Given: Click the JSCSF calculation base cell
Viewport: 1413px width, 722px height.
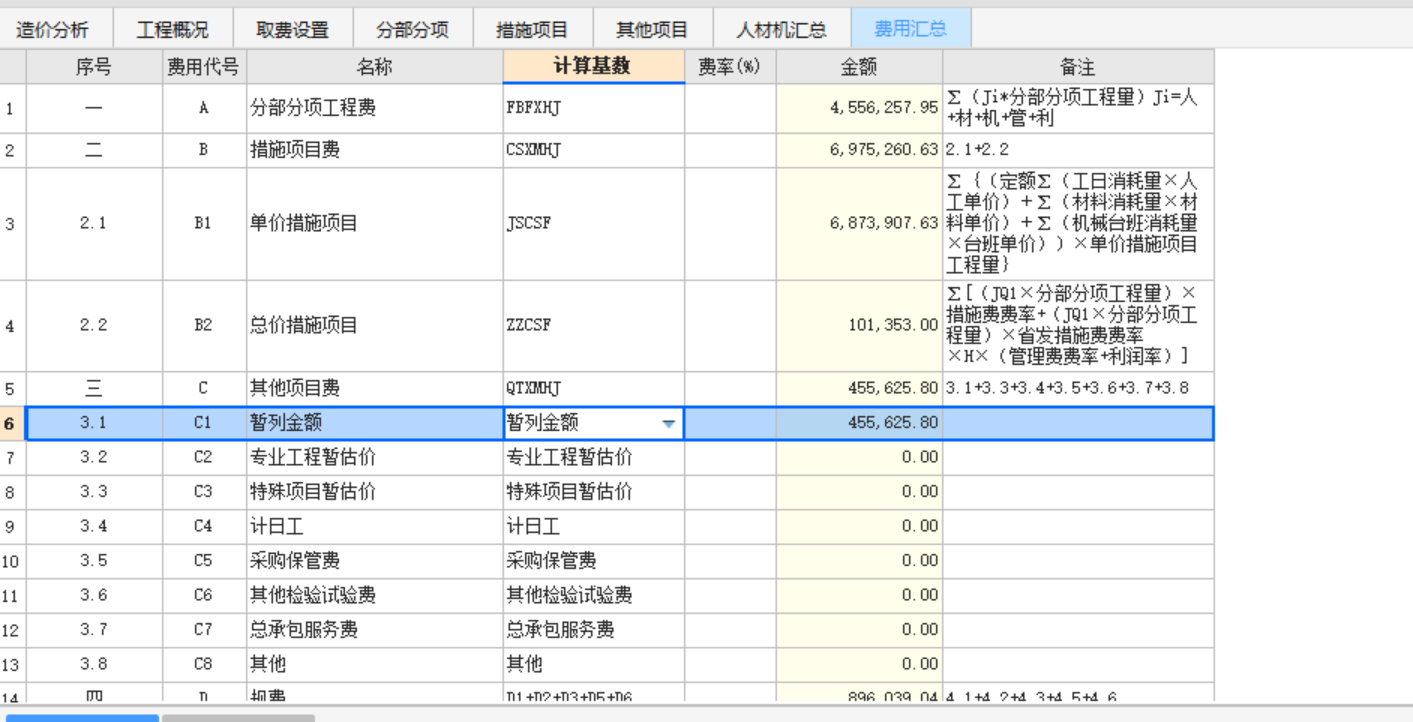Looking at the screenshot, I should click(x=594, y=224).
